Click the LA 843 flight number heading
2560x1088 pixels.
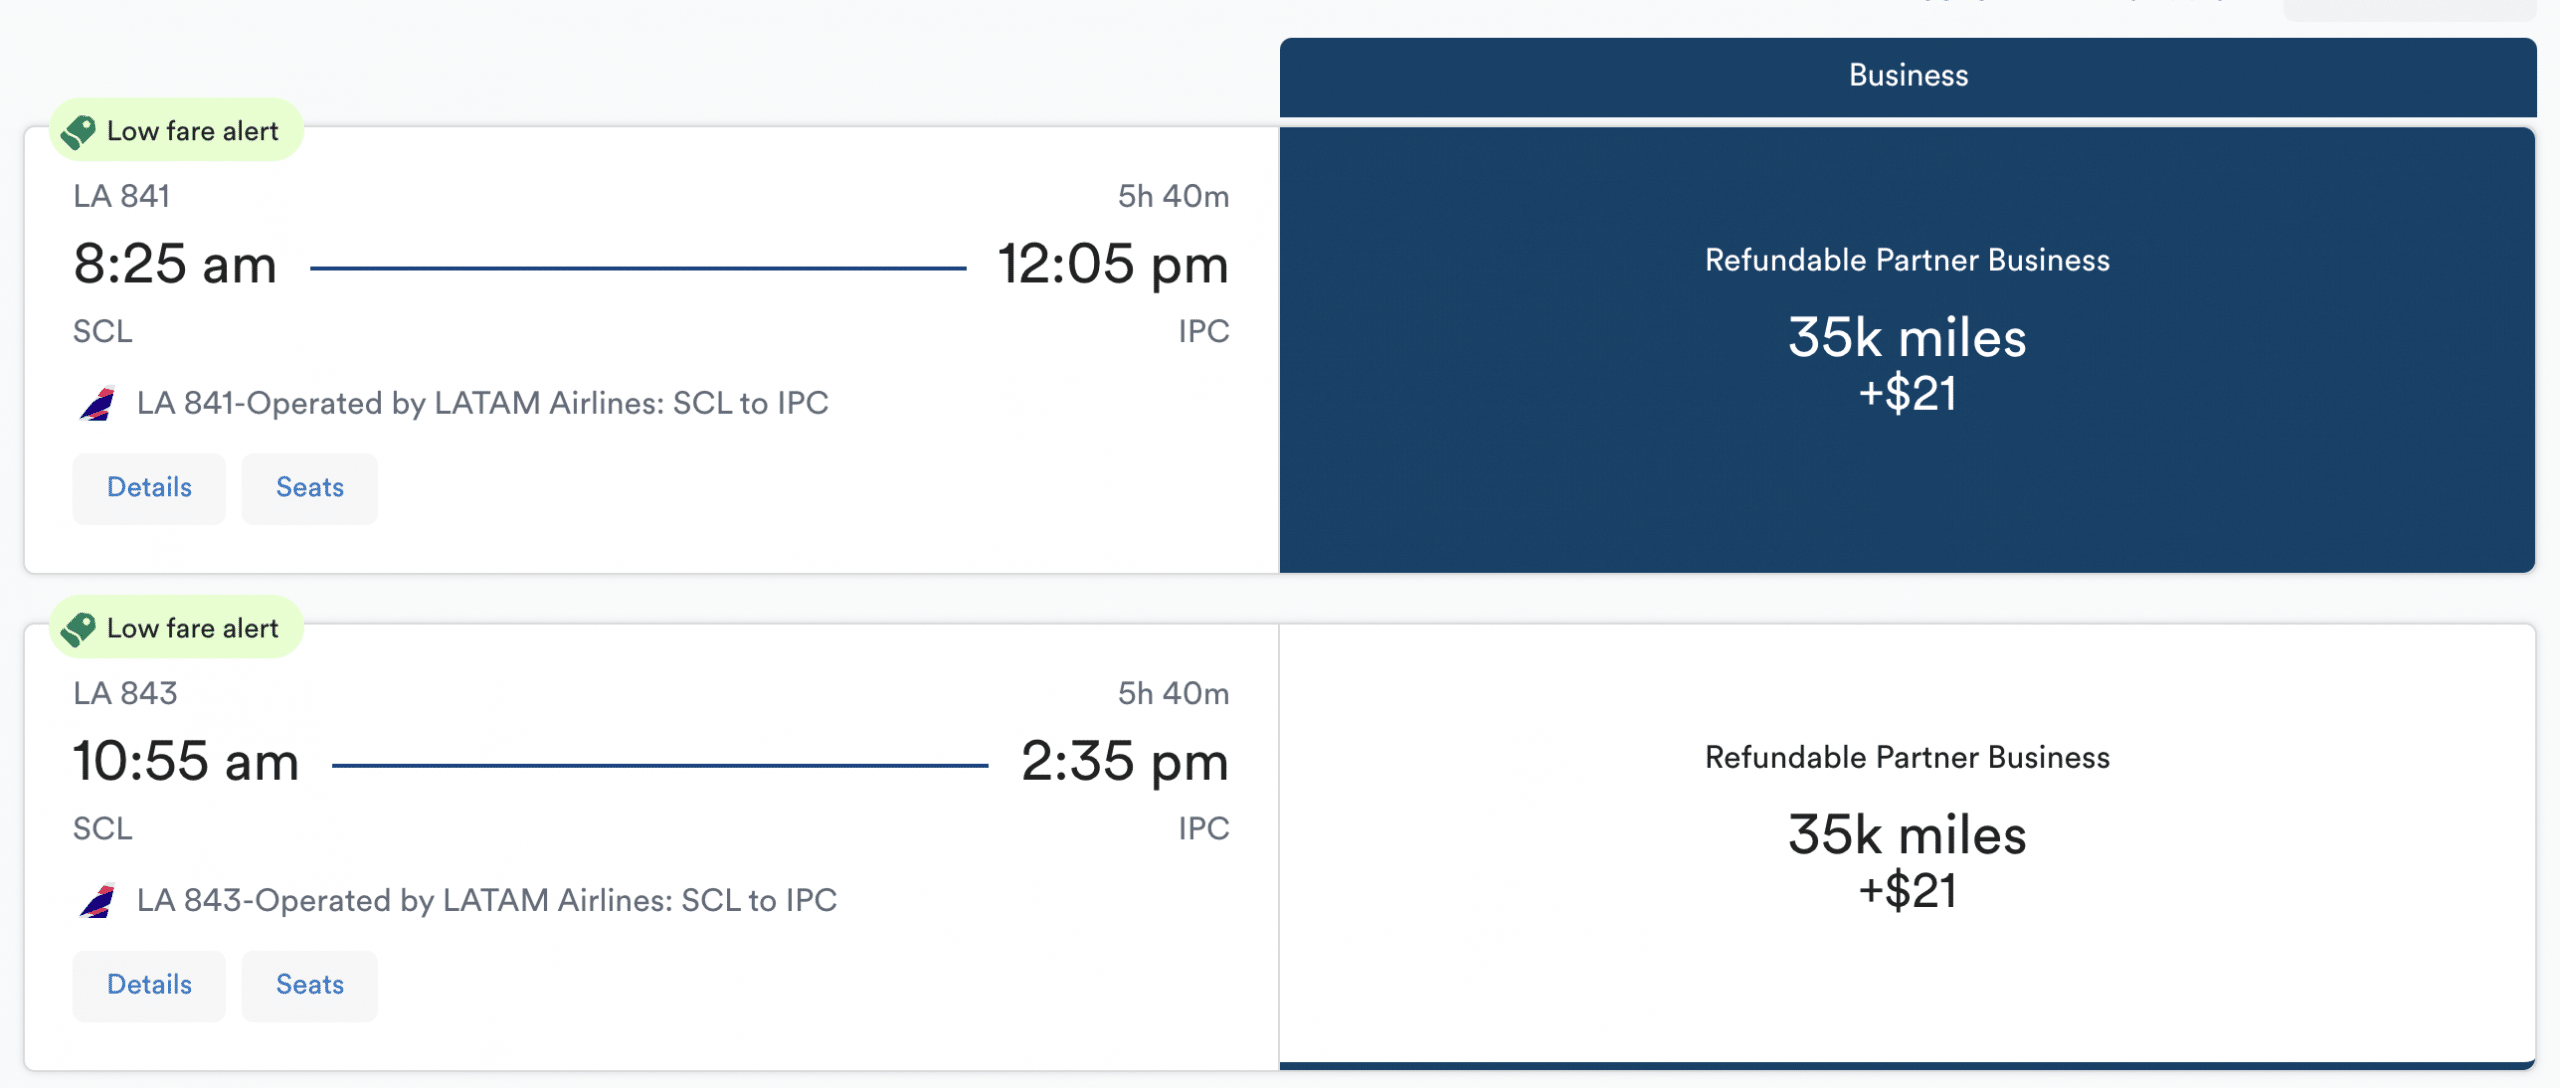125,693
